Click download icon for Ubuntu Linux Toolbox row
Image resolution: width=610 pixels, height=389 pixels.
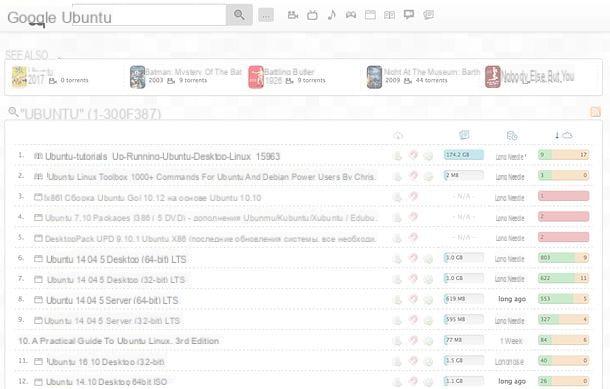(x=397, y=177)
